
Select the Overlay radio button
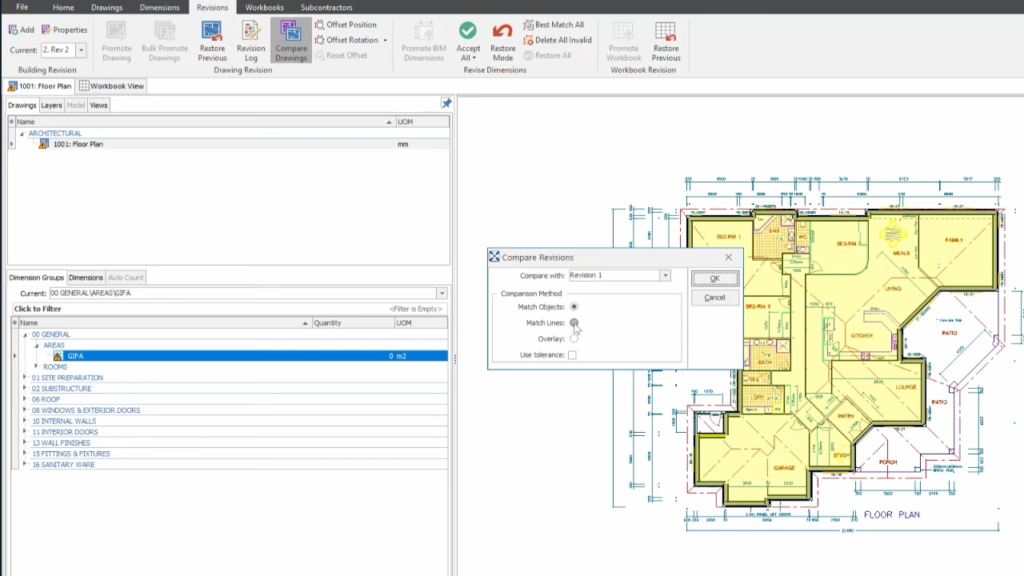[x=574, y=339]
